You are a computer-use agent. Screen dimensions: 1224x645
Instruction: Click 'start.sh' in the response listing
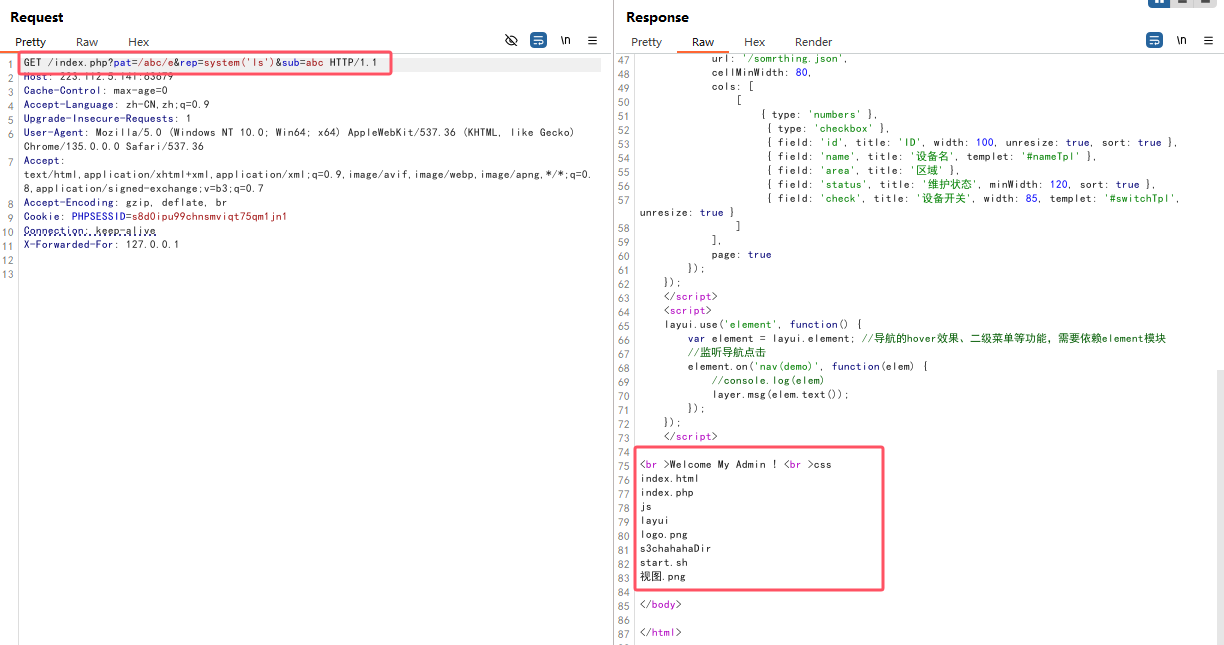[664, 562]
